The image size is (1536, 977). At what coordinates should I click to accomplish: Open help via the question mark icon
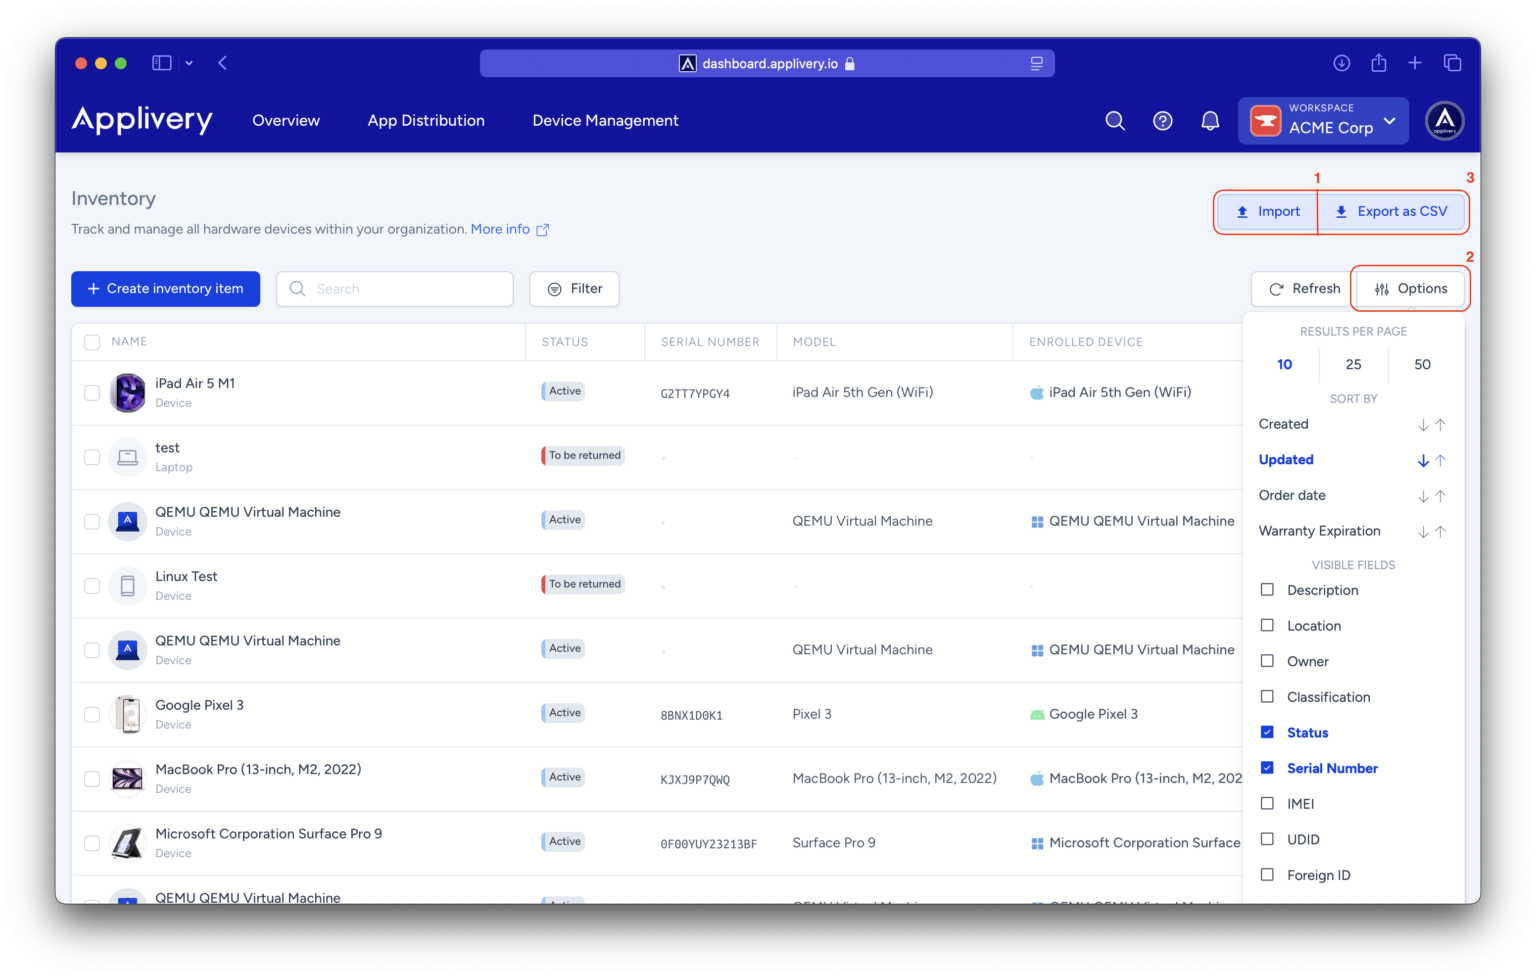[x=1162, y=120]
